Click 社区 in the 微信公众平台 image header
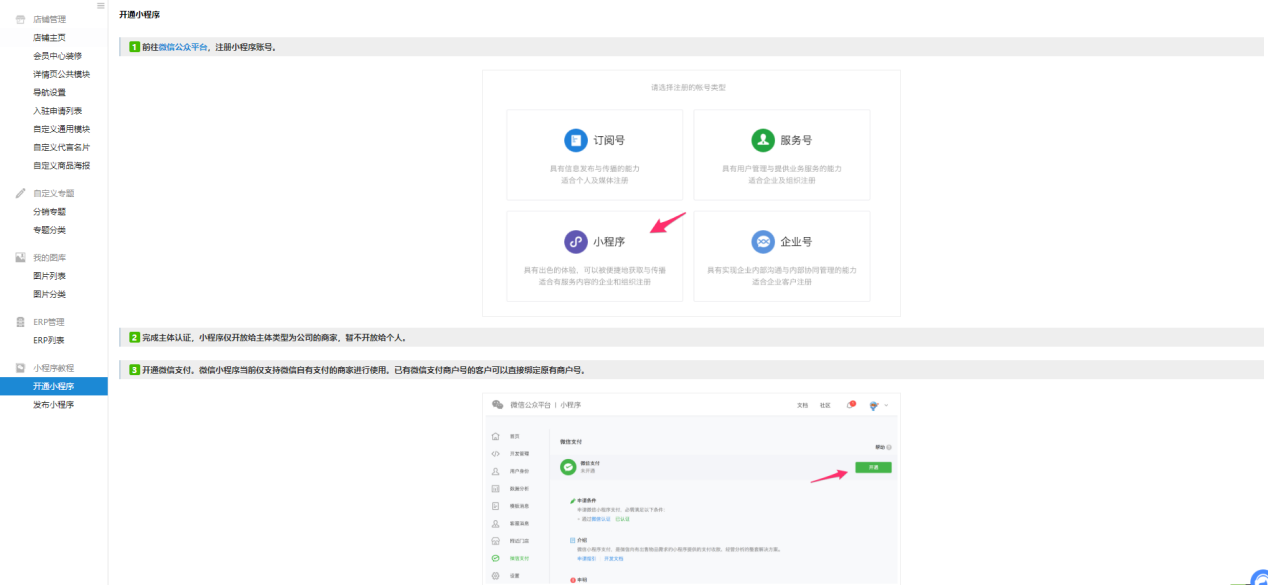 point(825,405)
